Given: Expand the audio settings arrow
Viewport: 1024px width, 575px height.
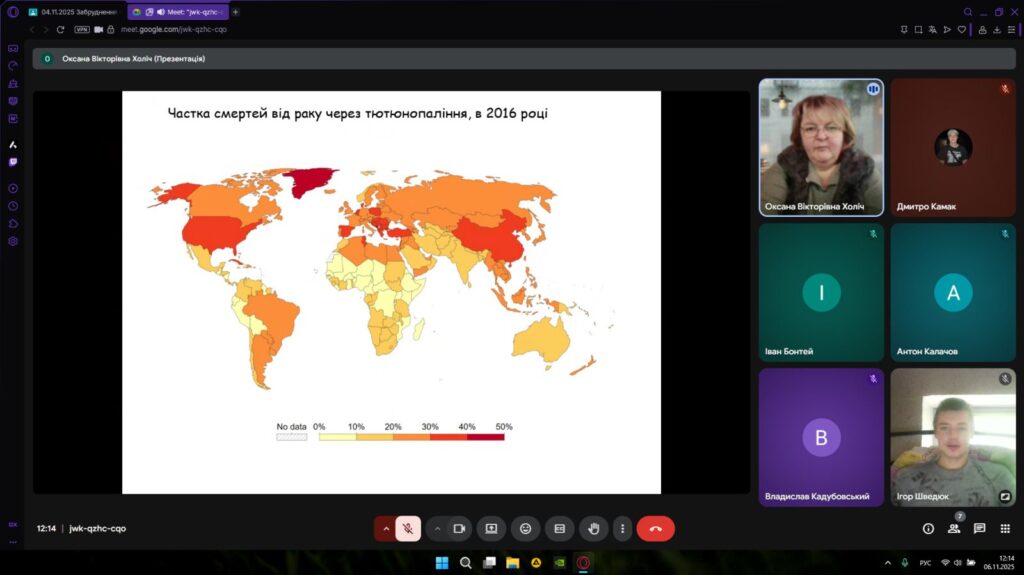Looking at the screenshot, I should point(385,528).
